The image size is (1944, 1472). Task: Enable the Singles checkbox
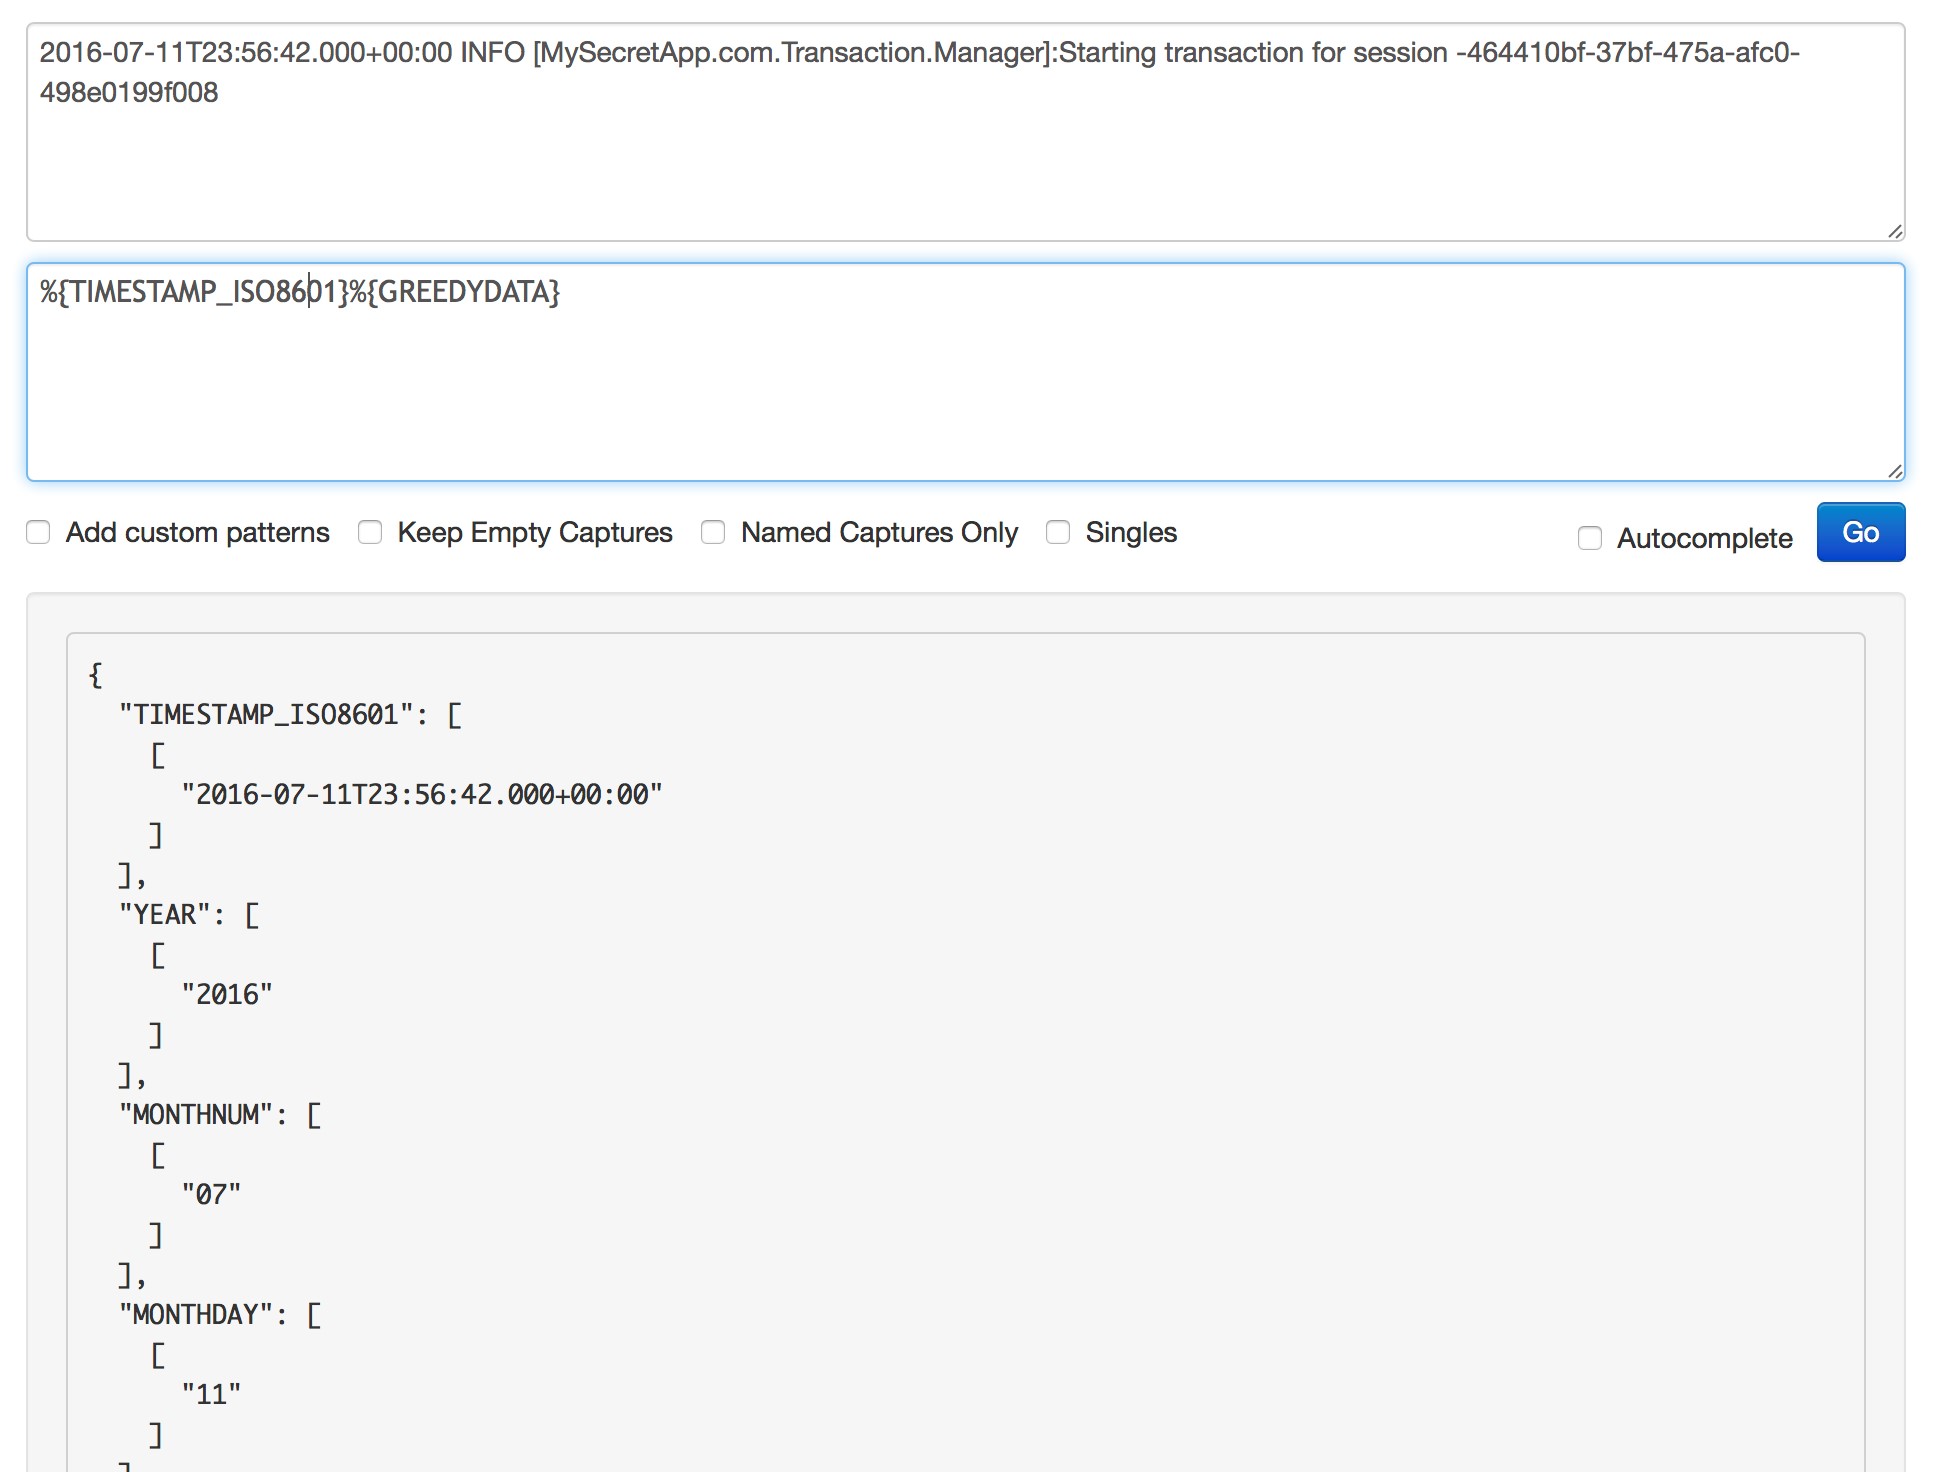coord(1058,533)
